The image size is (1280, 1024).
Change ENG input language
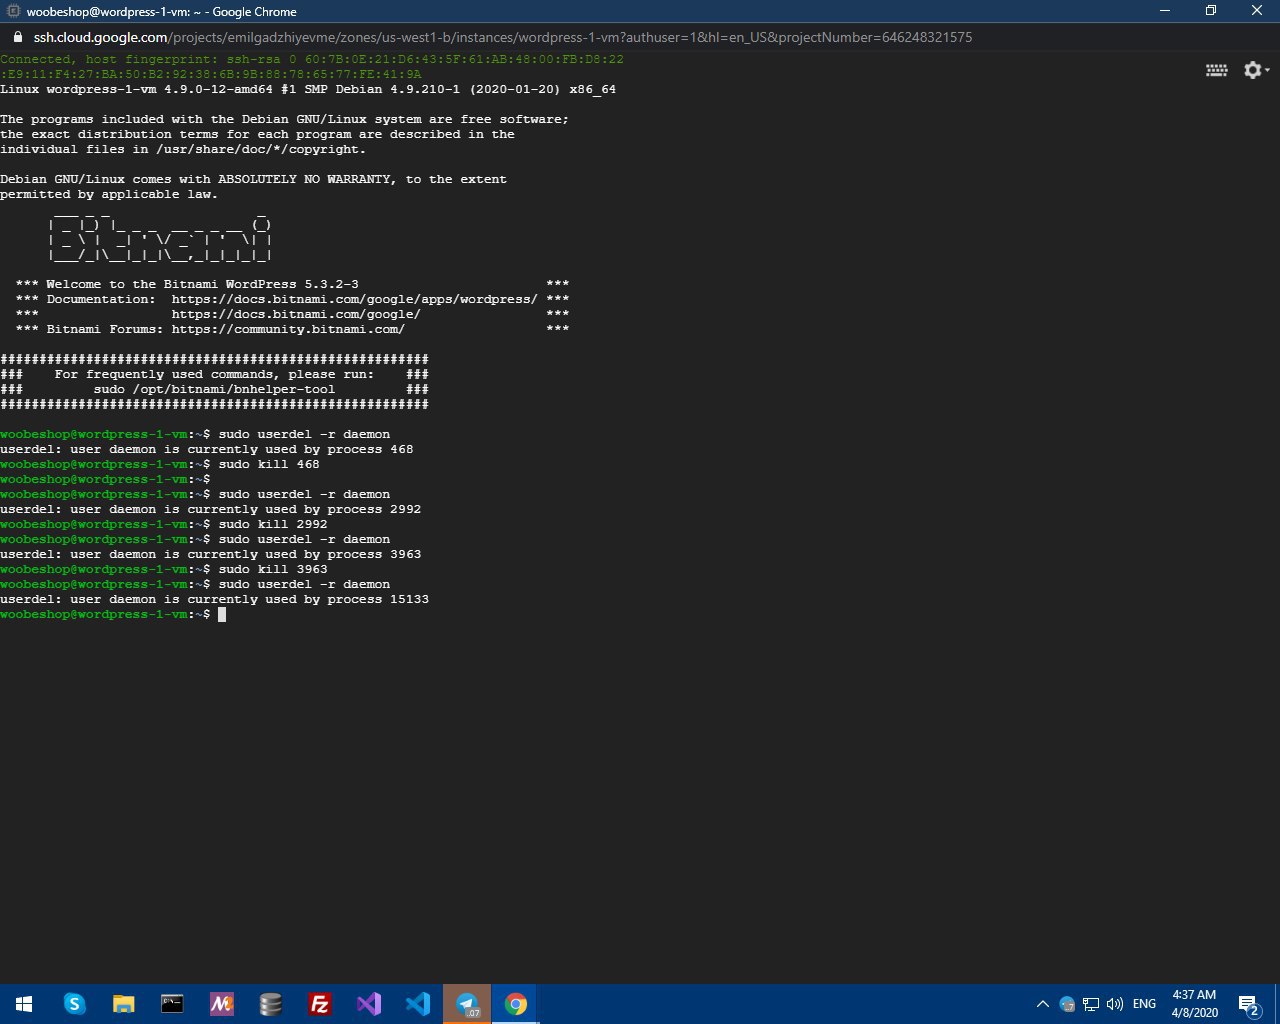pyautogui.click(x=1145, y=1004)
